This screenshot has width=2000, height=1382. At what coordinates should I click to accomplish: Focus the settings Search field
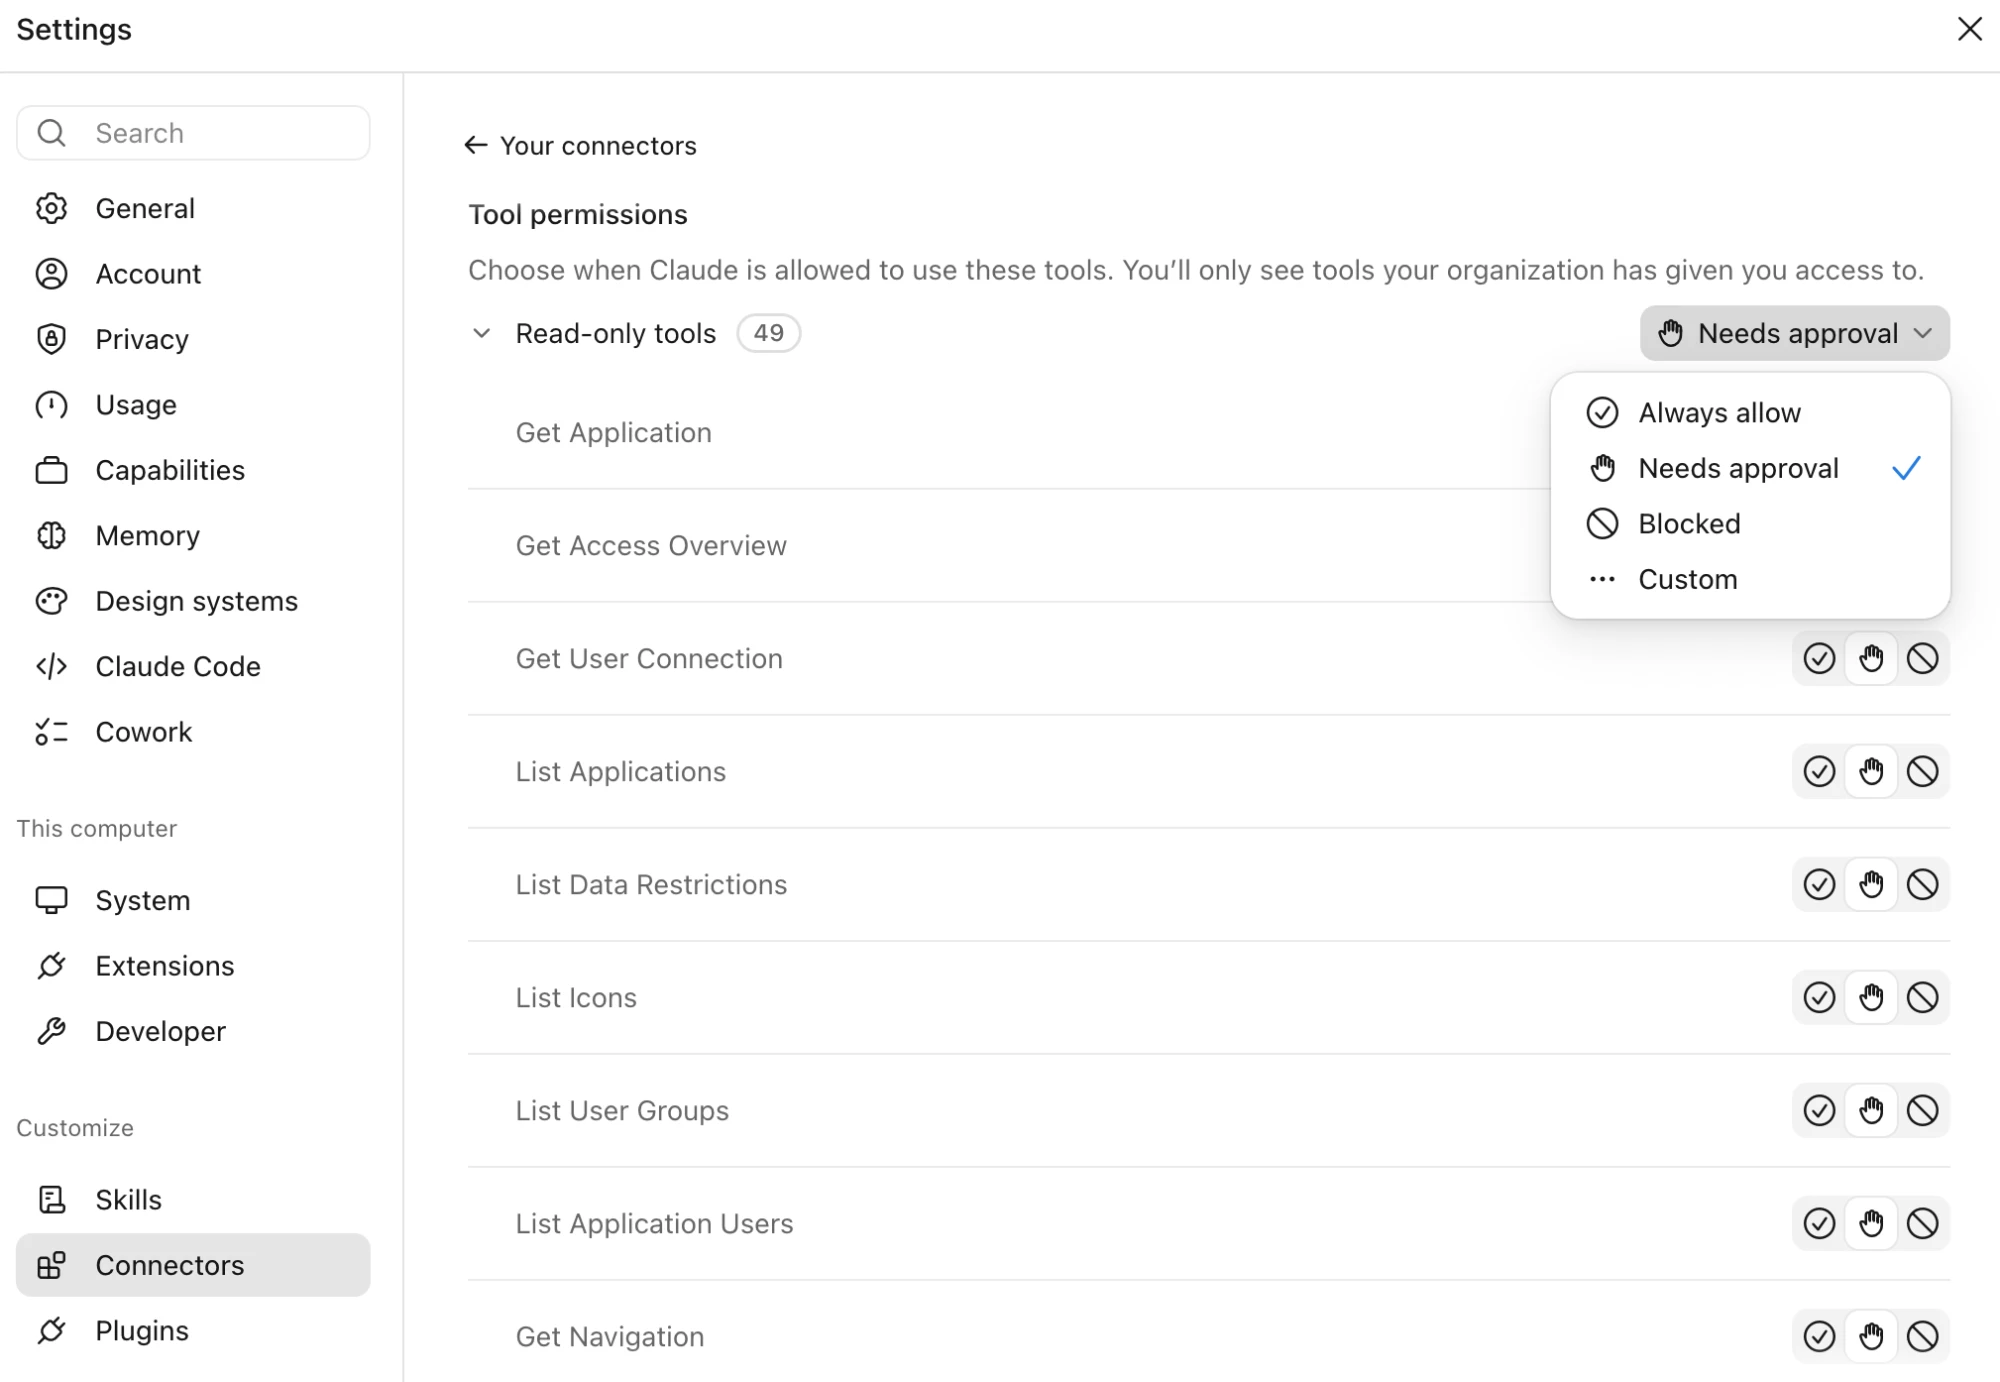(x=193, y=133)
